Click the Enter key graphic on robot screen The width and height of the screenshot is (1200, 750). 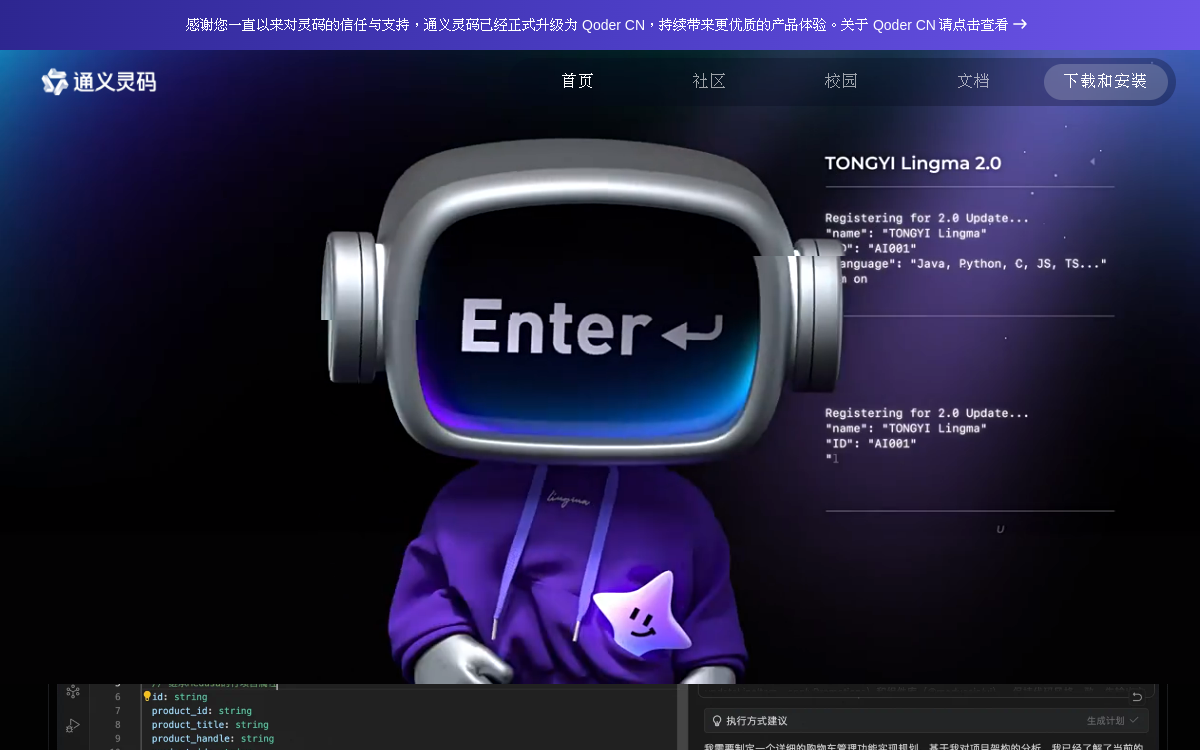591,327
